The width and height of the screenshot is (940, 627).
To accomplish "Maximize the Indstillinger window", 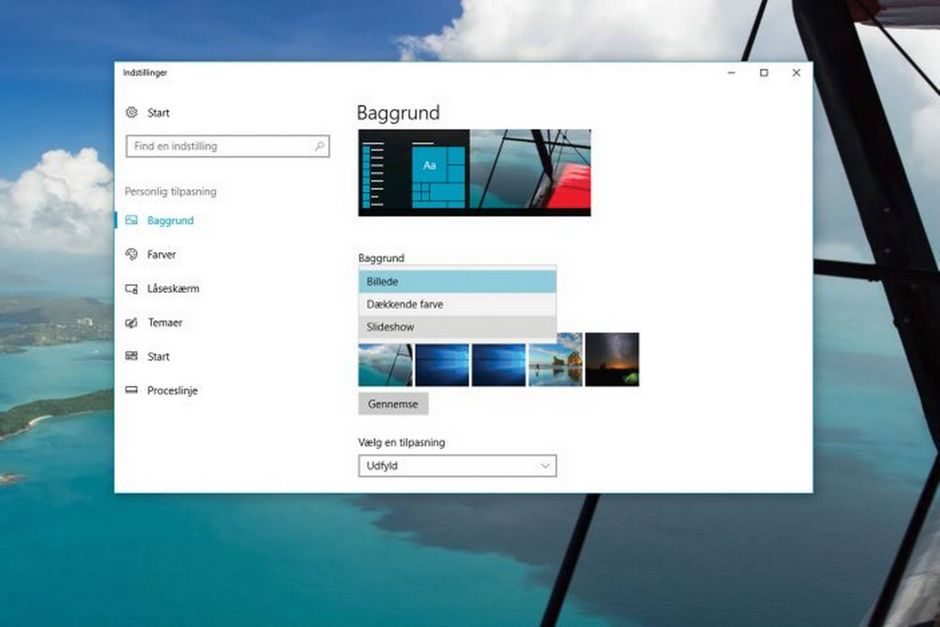I will tap(764, 73).
